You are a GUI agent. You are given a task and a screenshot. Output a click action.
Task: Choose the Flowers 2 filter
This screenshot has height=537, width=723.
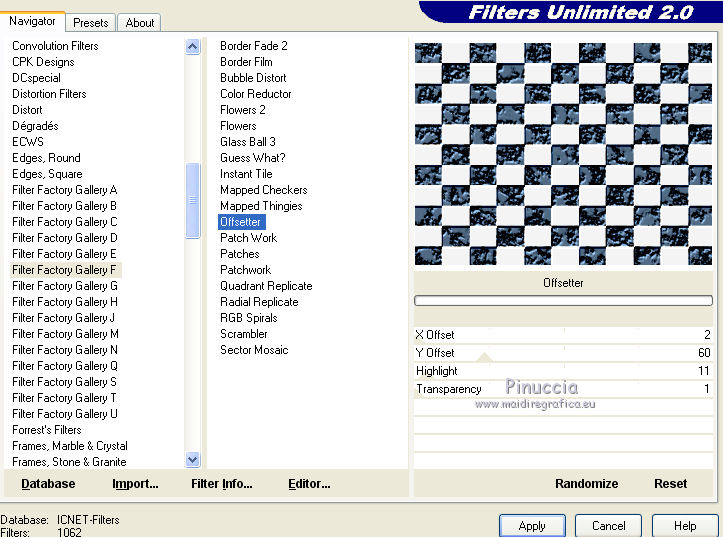click(x=243, y=110)
